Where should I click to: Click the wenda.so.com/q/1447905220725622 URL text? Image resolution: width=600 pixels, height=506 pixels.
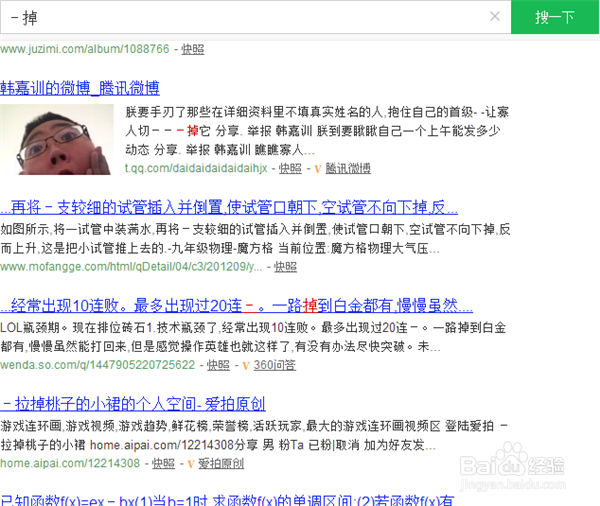(98, 365)
